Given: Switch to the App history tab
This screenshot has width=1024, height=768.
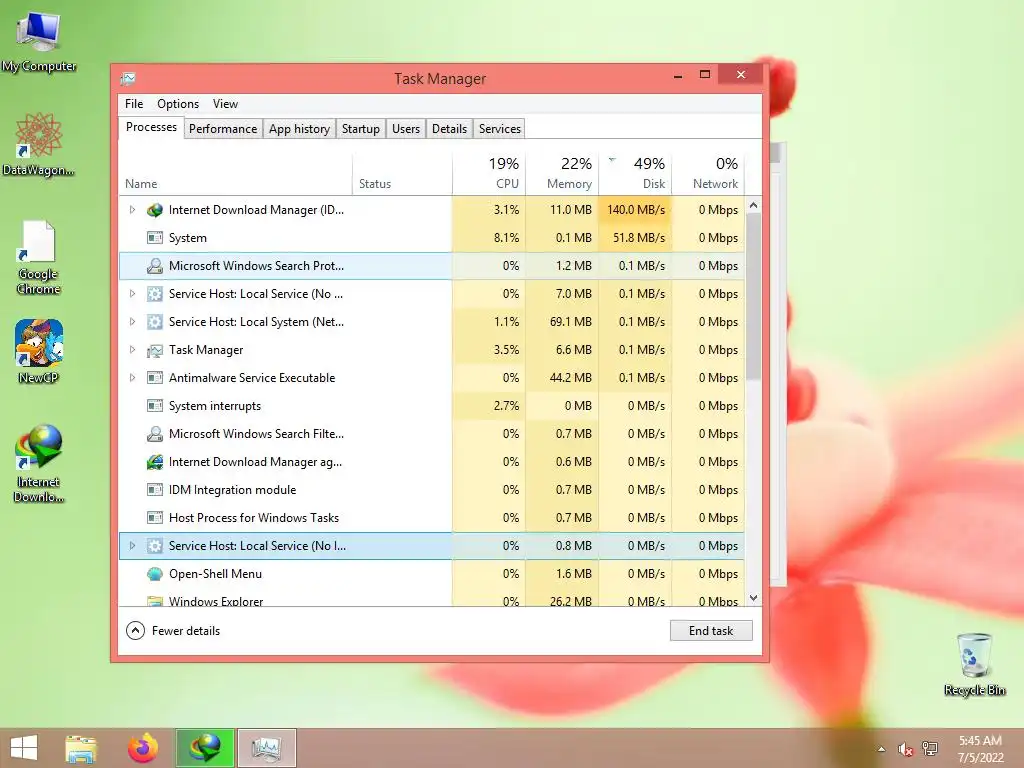Looking at the screenshot, I should tap(299, 129).
